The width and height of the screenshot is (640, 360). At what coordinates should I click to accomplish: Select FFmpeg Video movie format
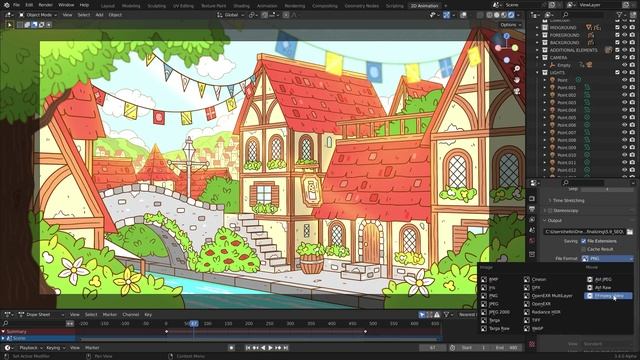coord(609,296)
